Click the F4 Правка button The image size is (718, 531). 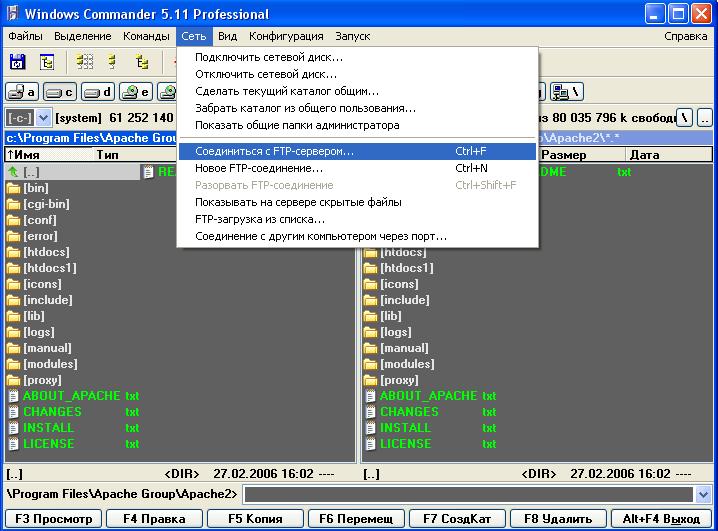click(x=154, y=519)
